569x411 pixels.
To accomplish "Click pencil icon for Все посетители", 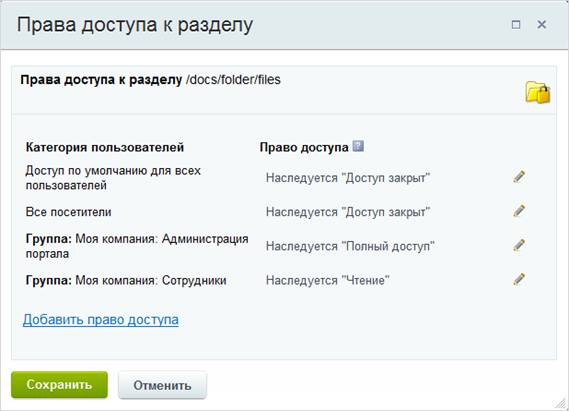I will pos(519,211).
